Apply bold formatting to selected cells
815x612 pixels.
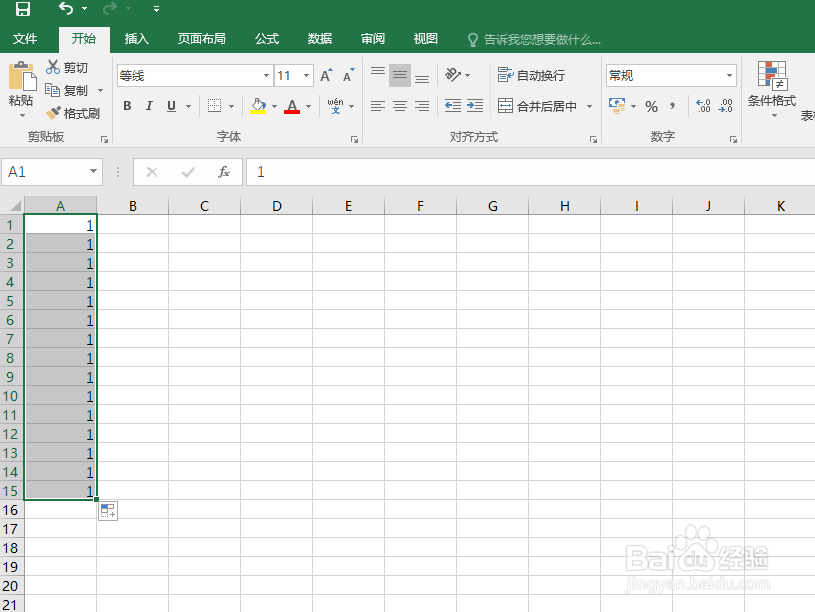127,105
